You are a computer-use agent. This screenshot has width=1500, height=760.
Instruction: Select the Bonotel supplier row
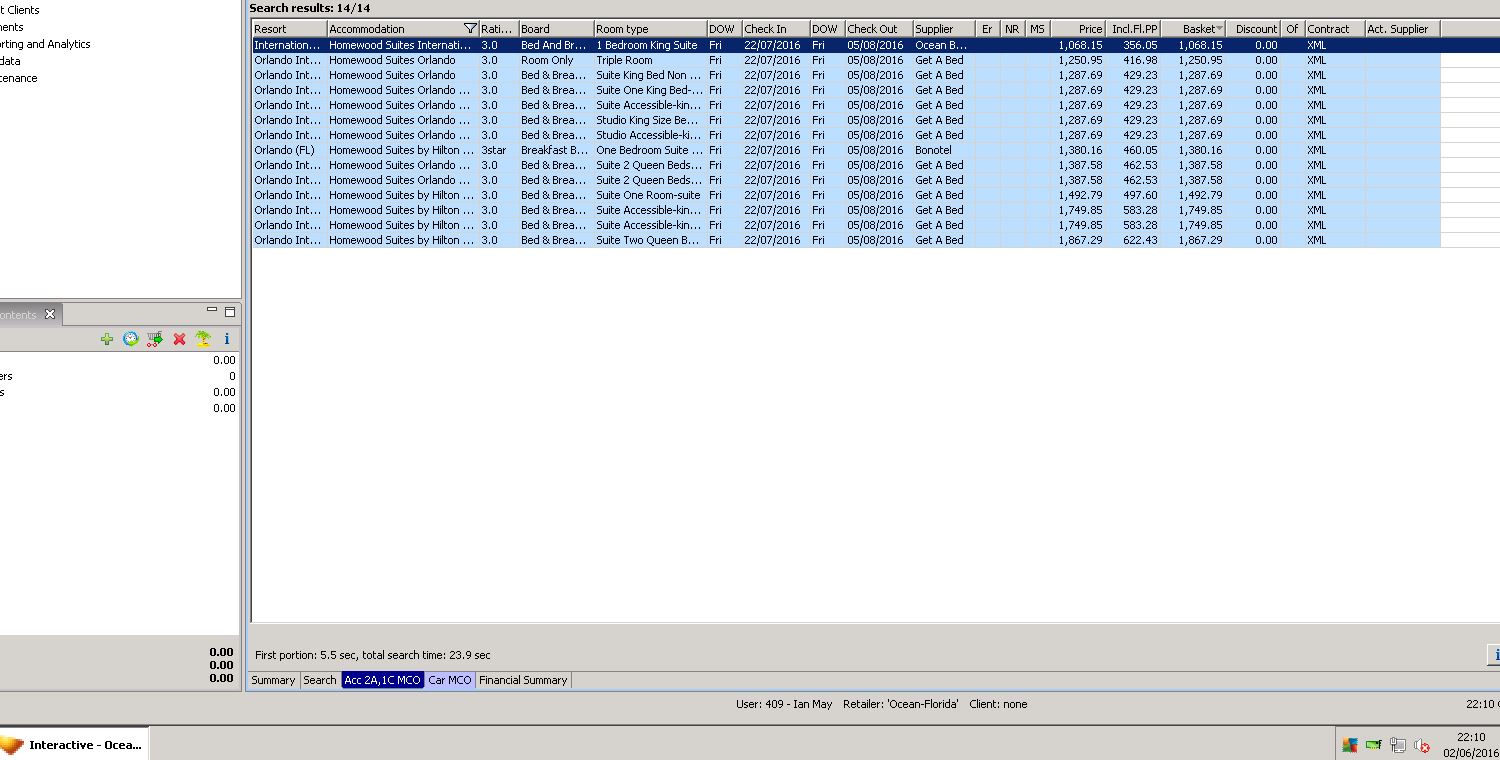[846, 150]
